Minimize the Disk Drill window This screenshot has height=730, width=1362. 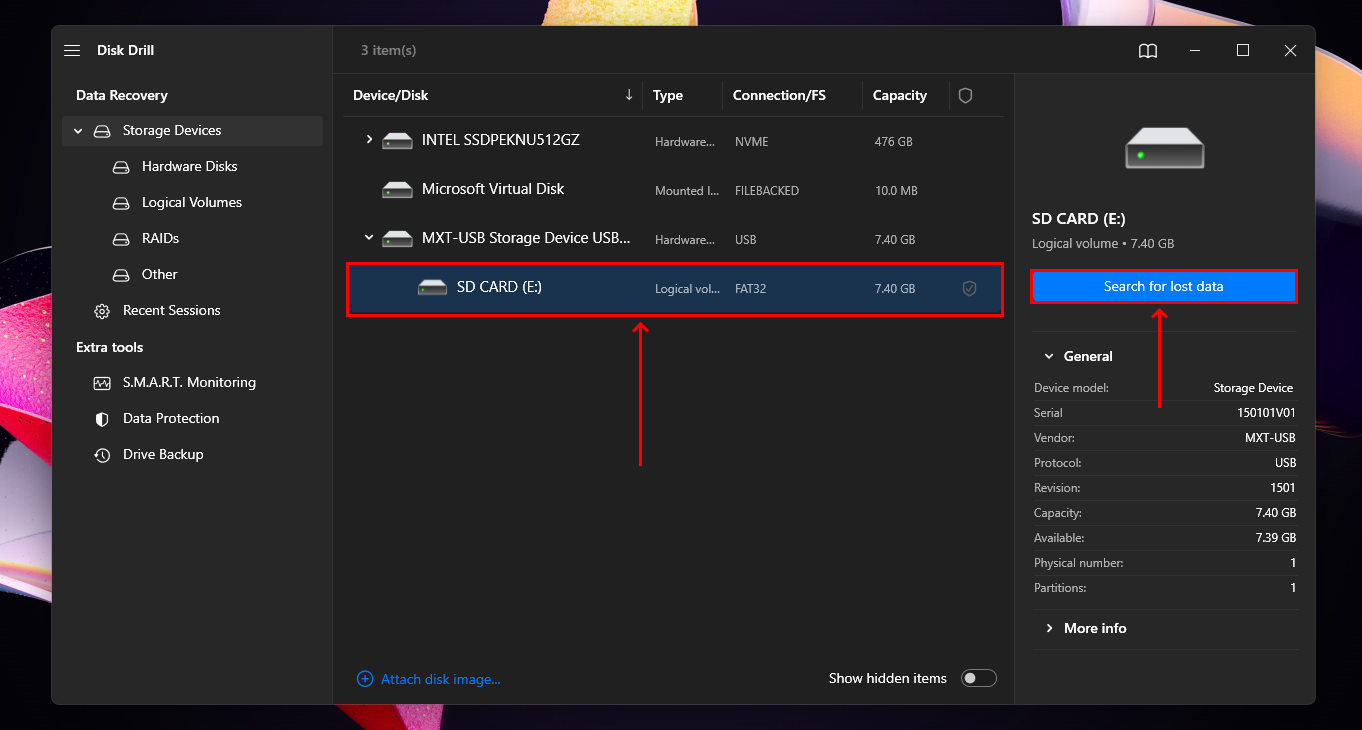click(1195, 51)
